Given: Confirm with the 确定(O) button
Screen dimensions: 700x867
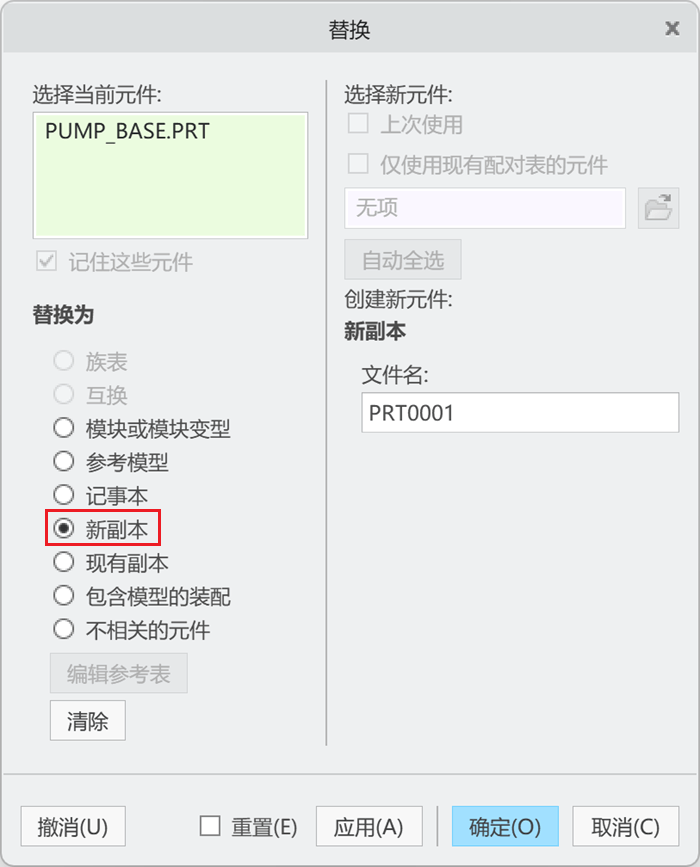Looking at the screenshot, I should [505, 826].
